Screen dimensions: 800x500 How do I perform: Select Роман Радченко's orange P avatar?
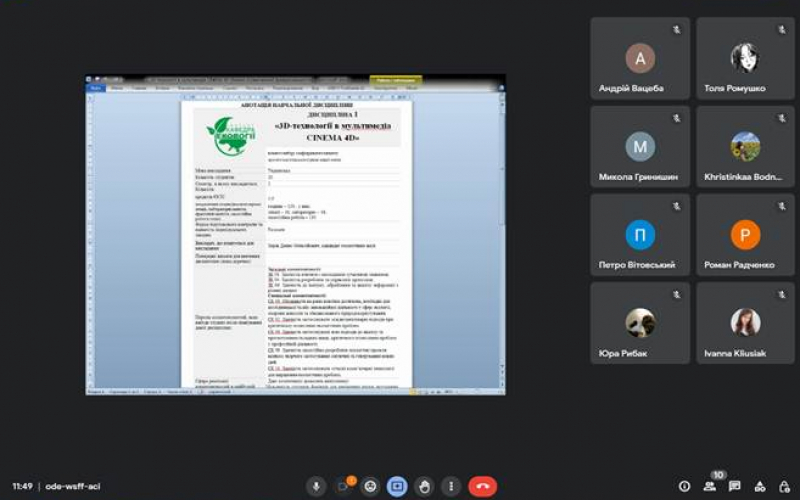pos(745,235)
